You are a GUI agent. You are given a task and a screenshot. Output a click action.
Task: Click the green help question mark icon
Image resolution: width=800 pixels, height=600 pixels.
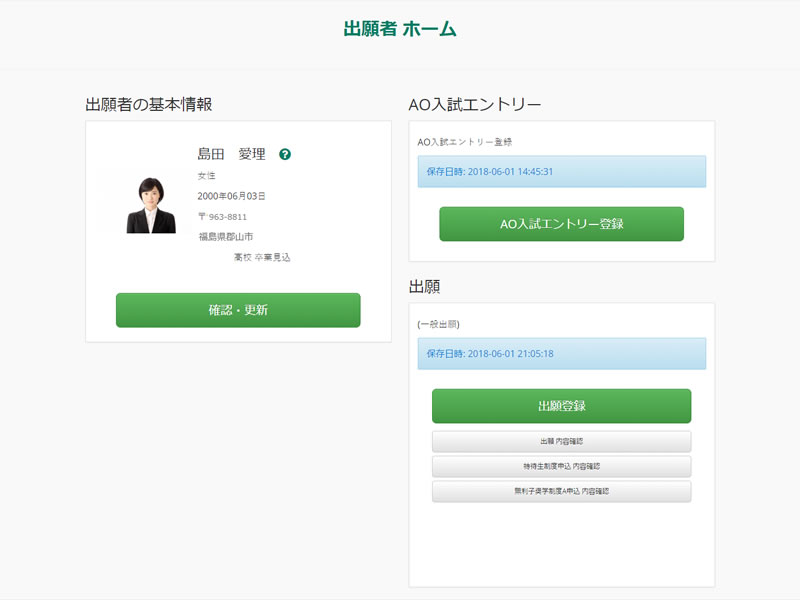click(x=285, y=155)
